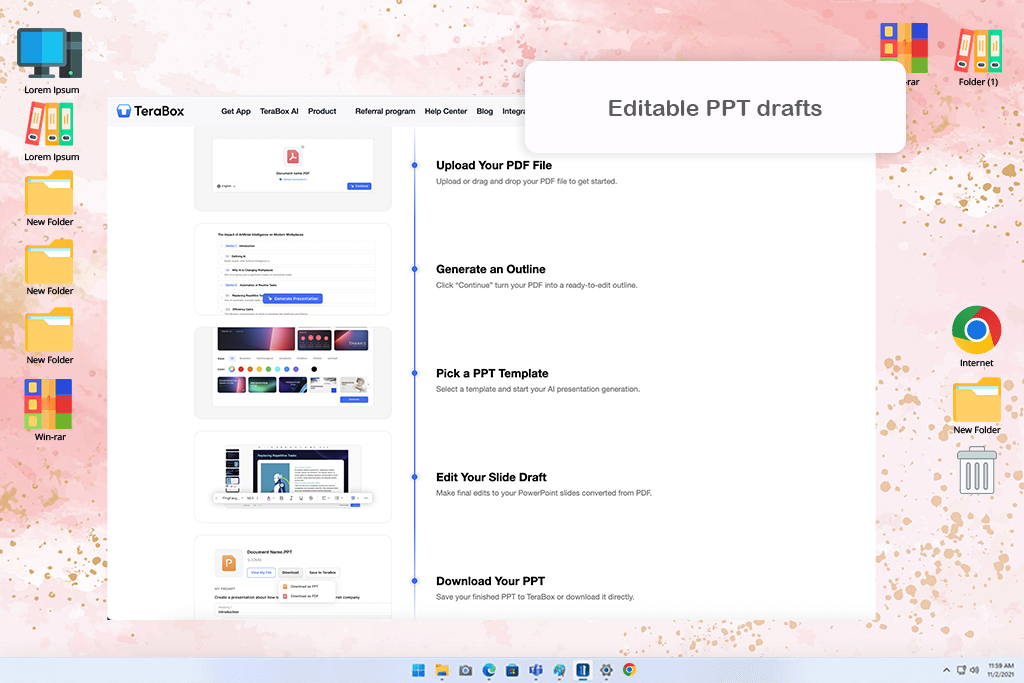Click the blue Continue button
1024x683 pixels.
pos(359,186)
